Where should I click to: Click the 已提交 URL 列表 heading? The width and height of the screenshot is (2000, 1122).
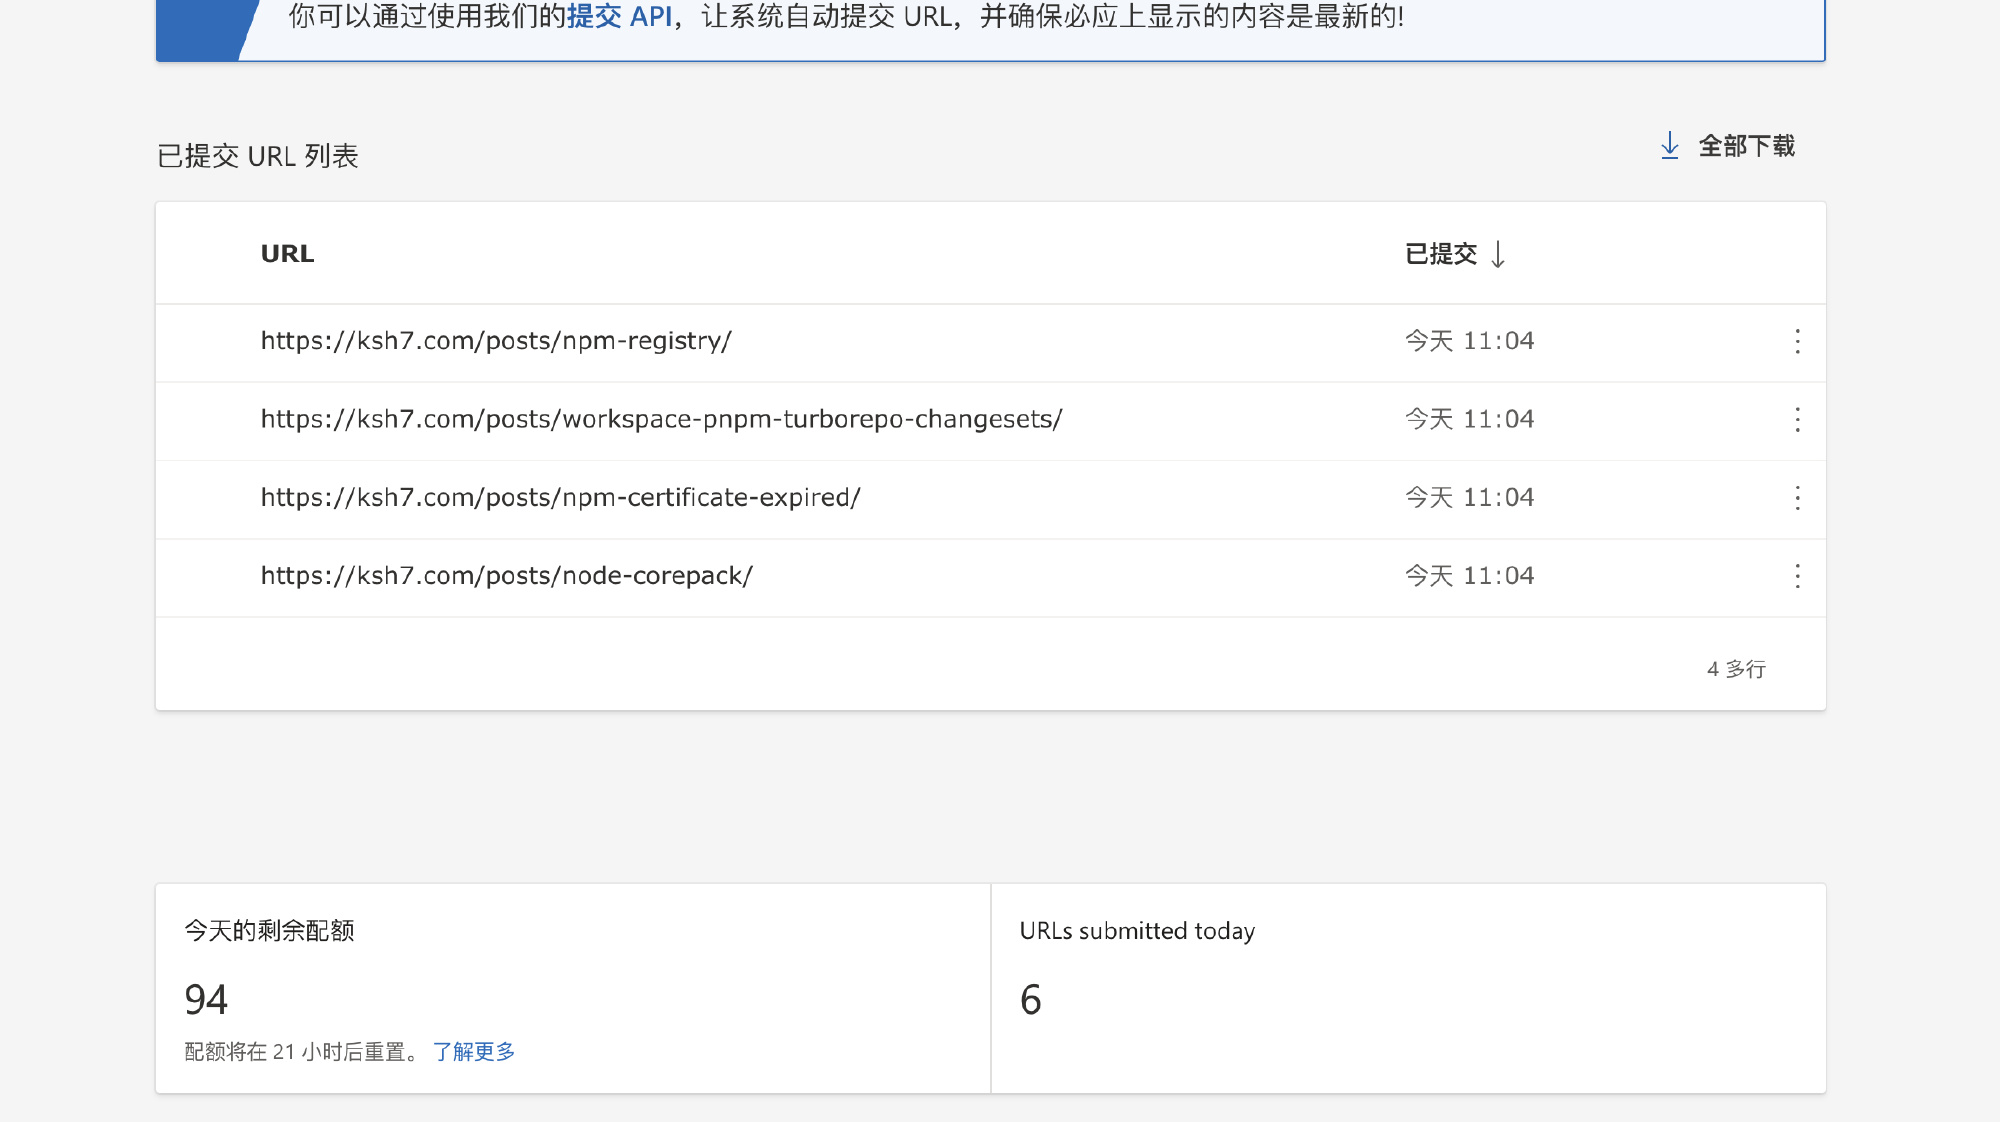pyautogui.click(x=258, y=156)
